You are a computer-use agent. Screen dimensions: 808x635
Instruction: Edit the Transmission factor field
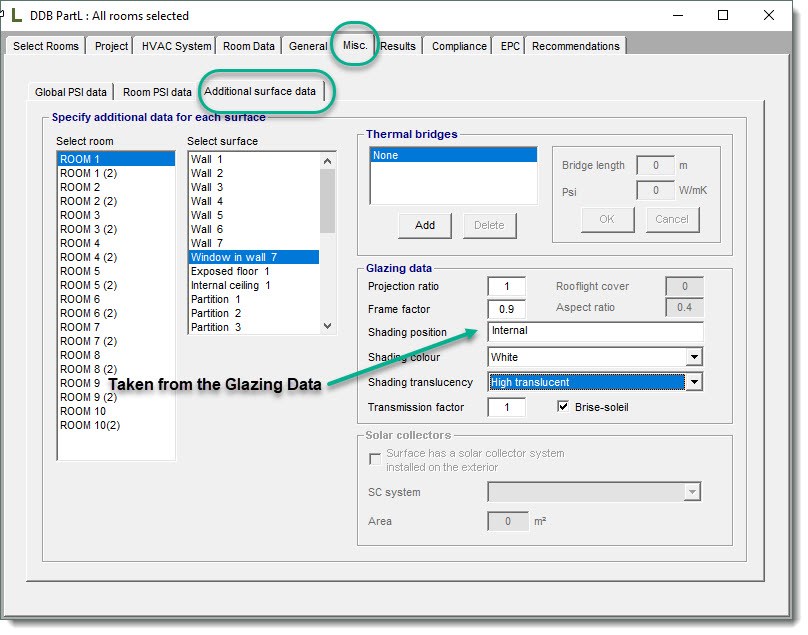[x=506, y=408]
